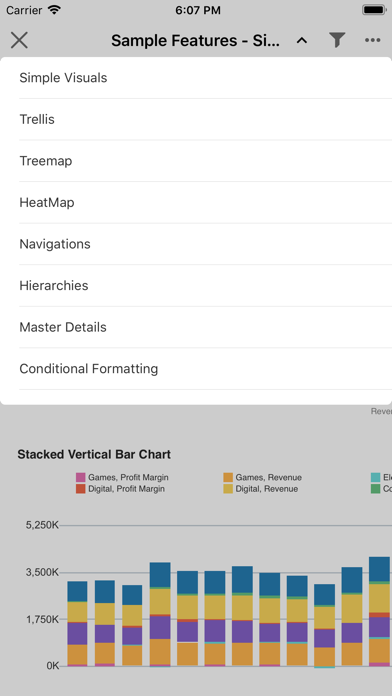
Task: Click the Games, Profit Margin legend swatch
Action: [80, 478]
